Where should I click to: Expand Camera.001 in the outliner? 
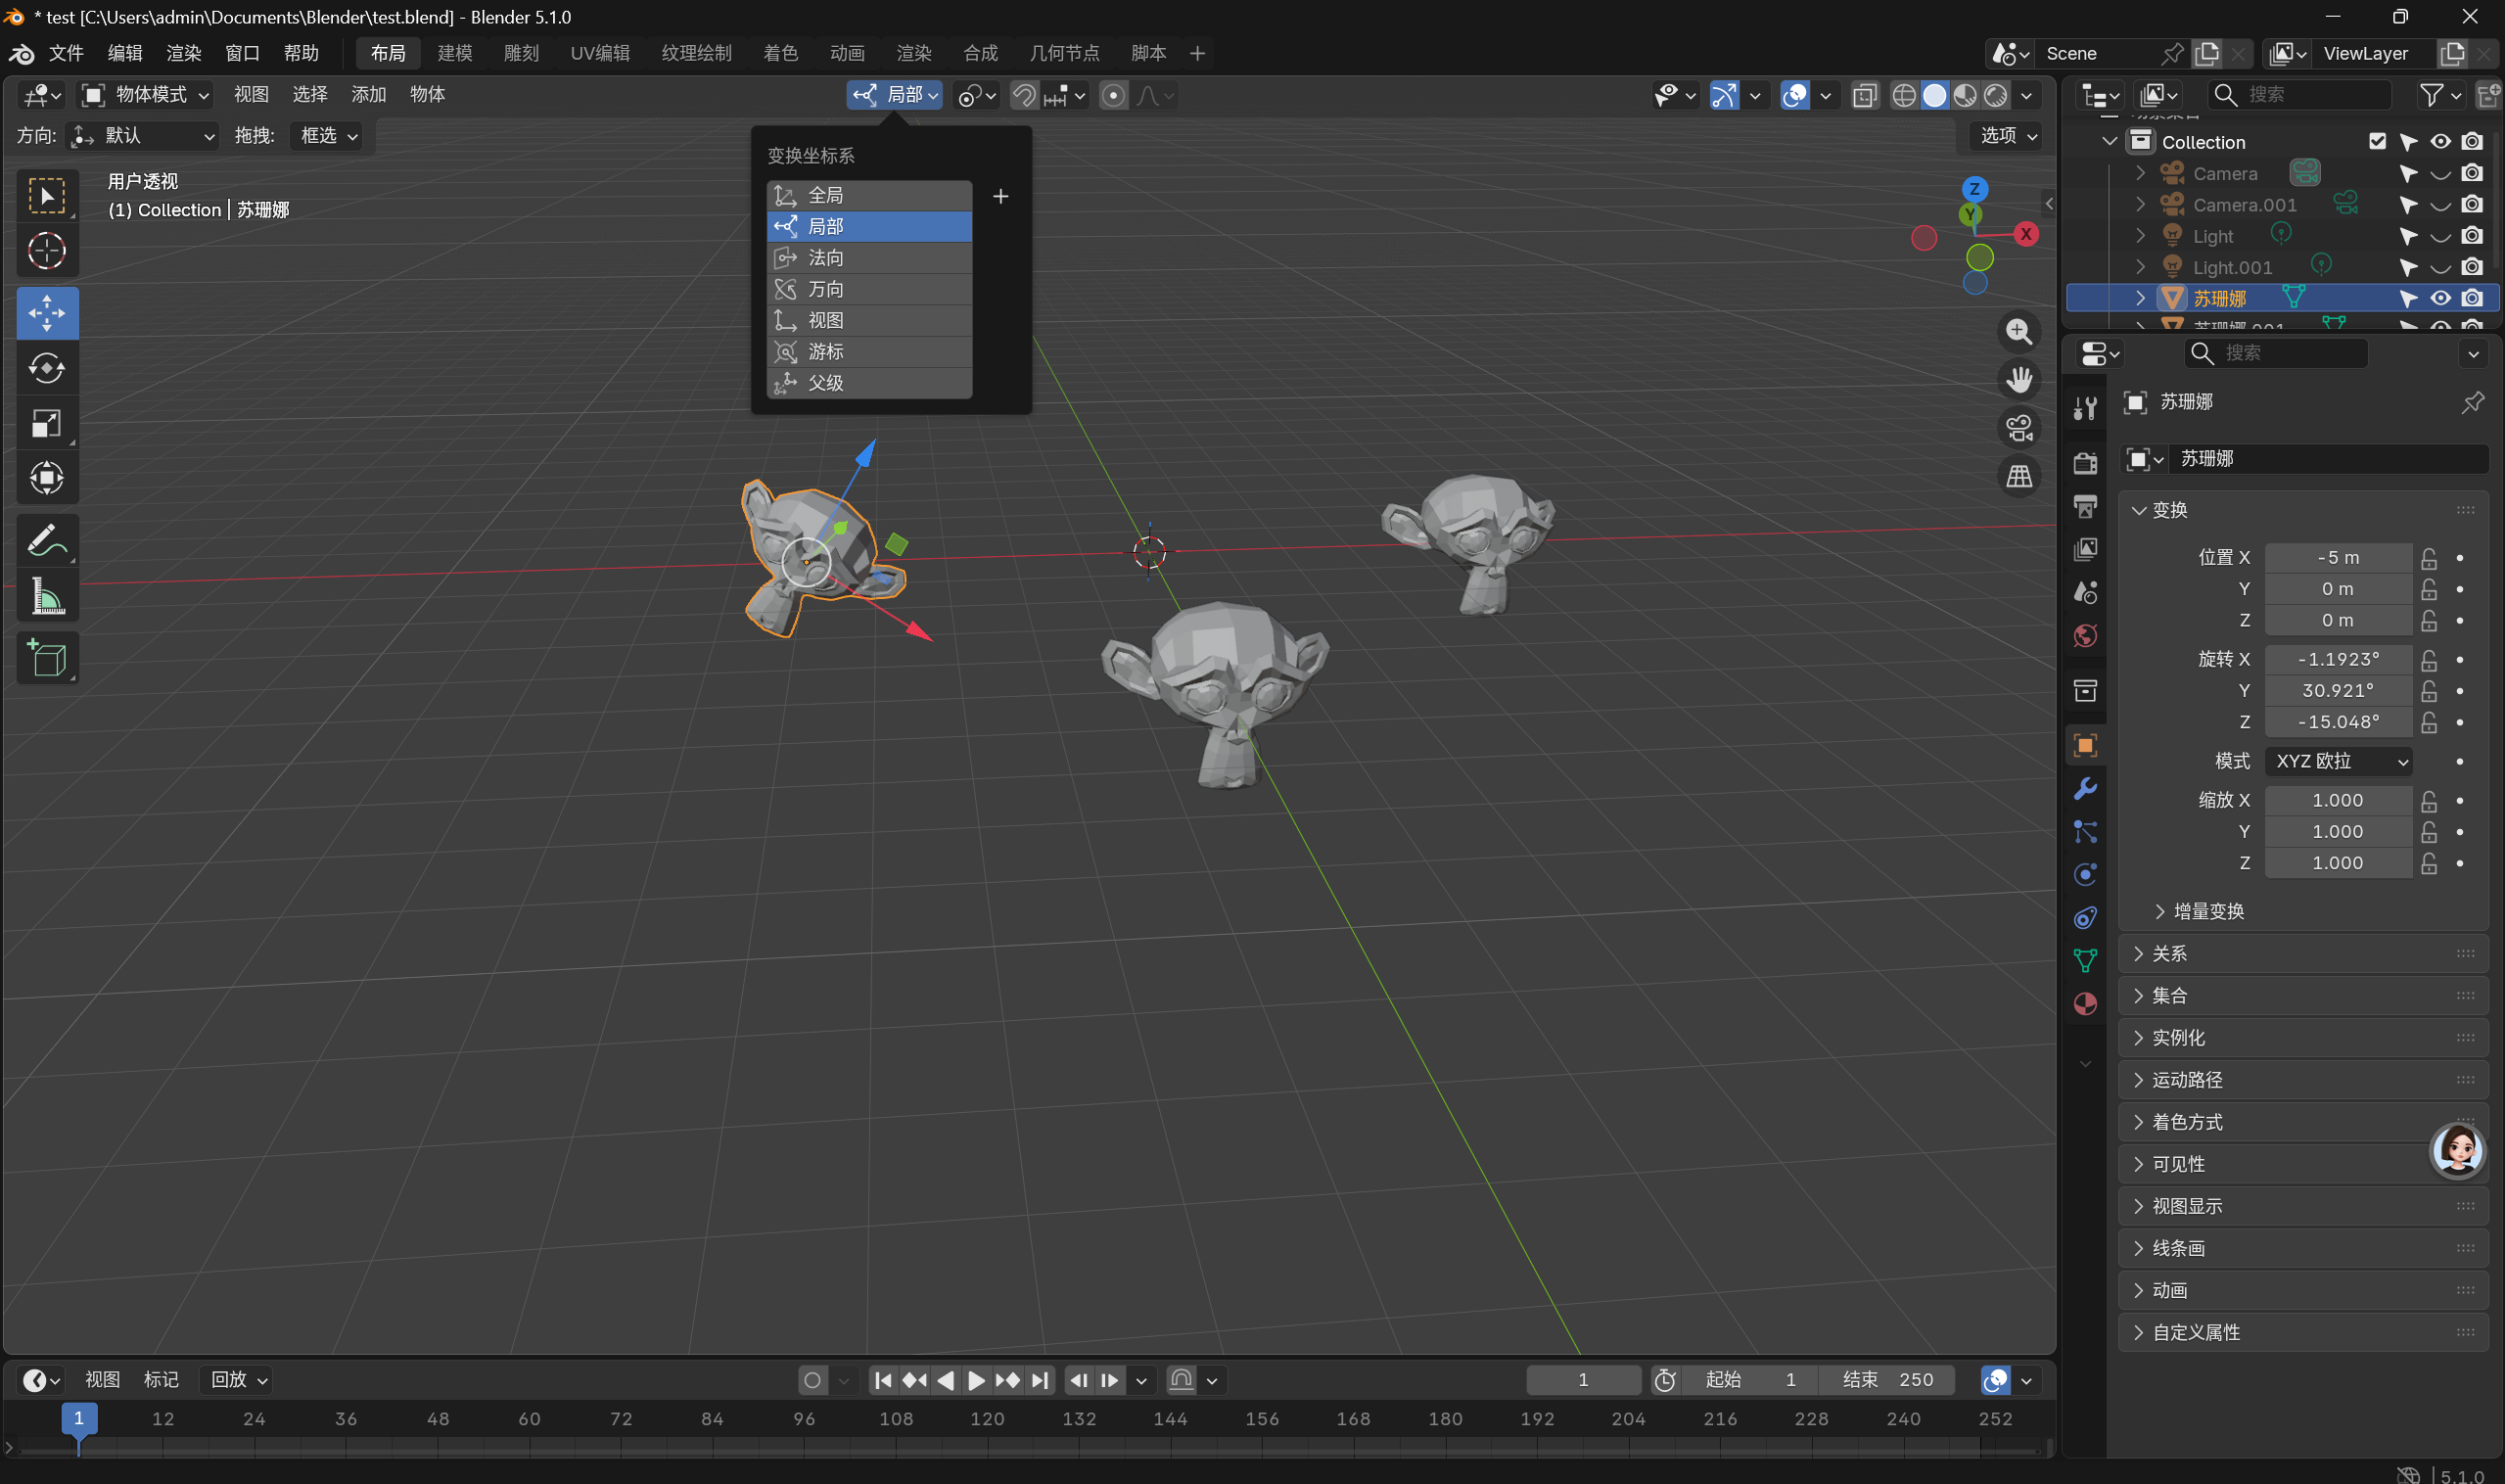point(2140,205)
